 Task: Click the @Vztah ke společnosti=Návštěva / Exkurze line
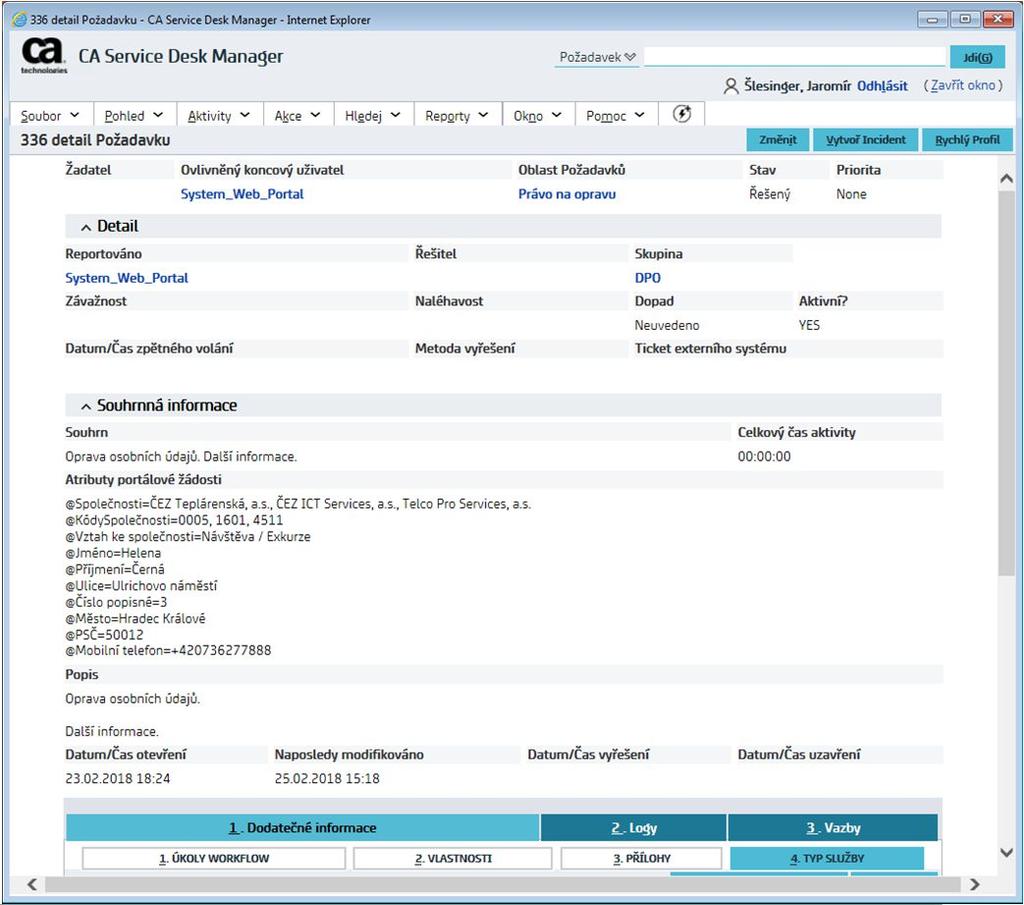[188, 537]
